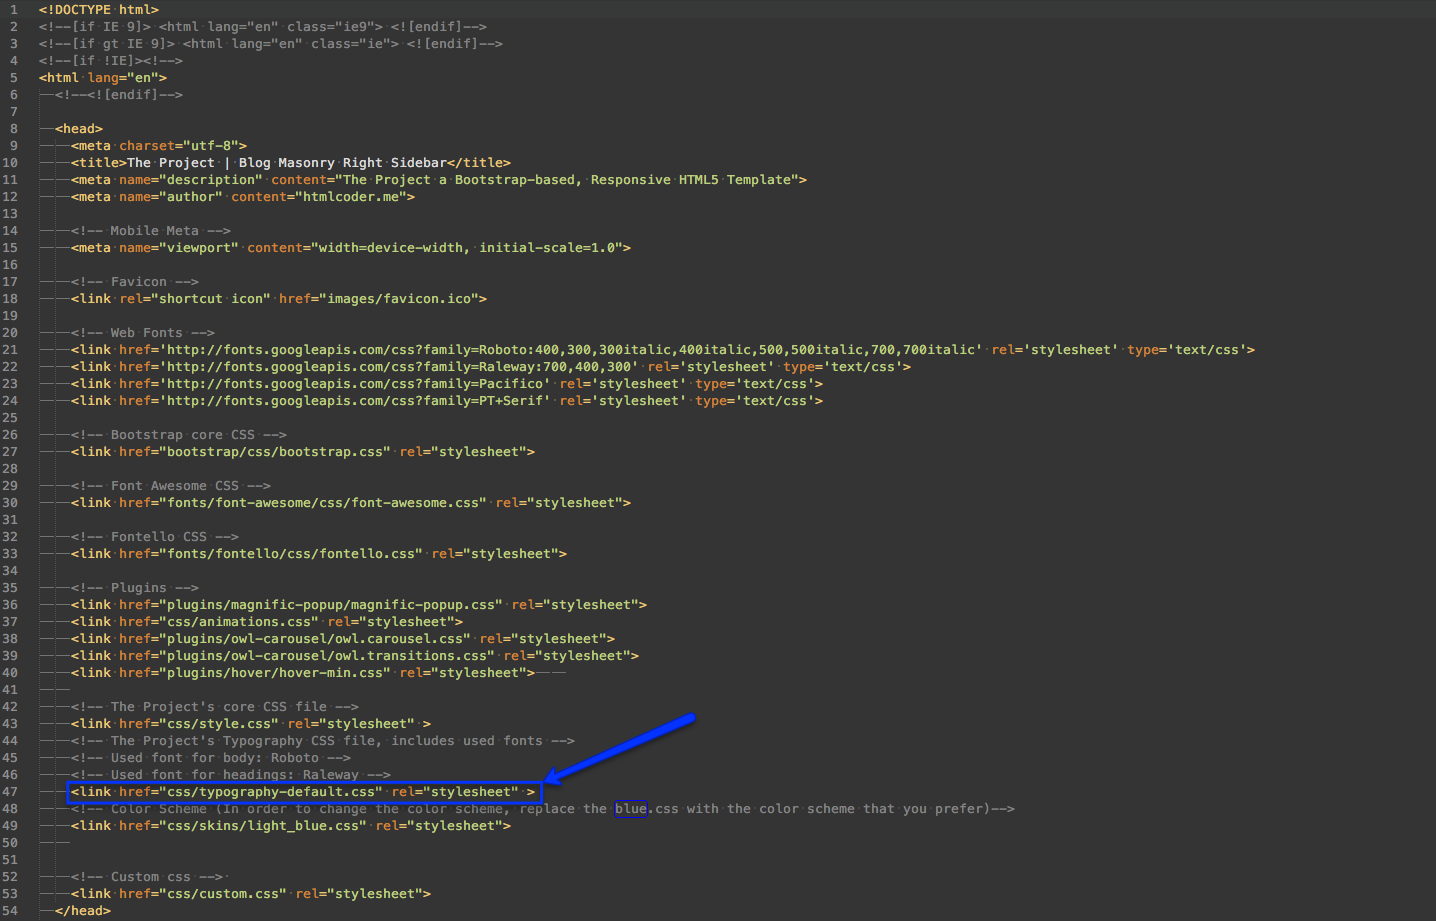Click the font-awesome.css link path
Image resolution: width=1436 pixels, height=921 pixels.
[323, 503]
